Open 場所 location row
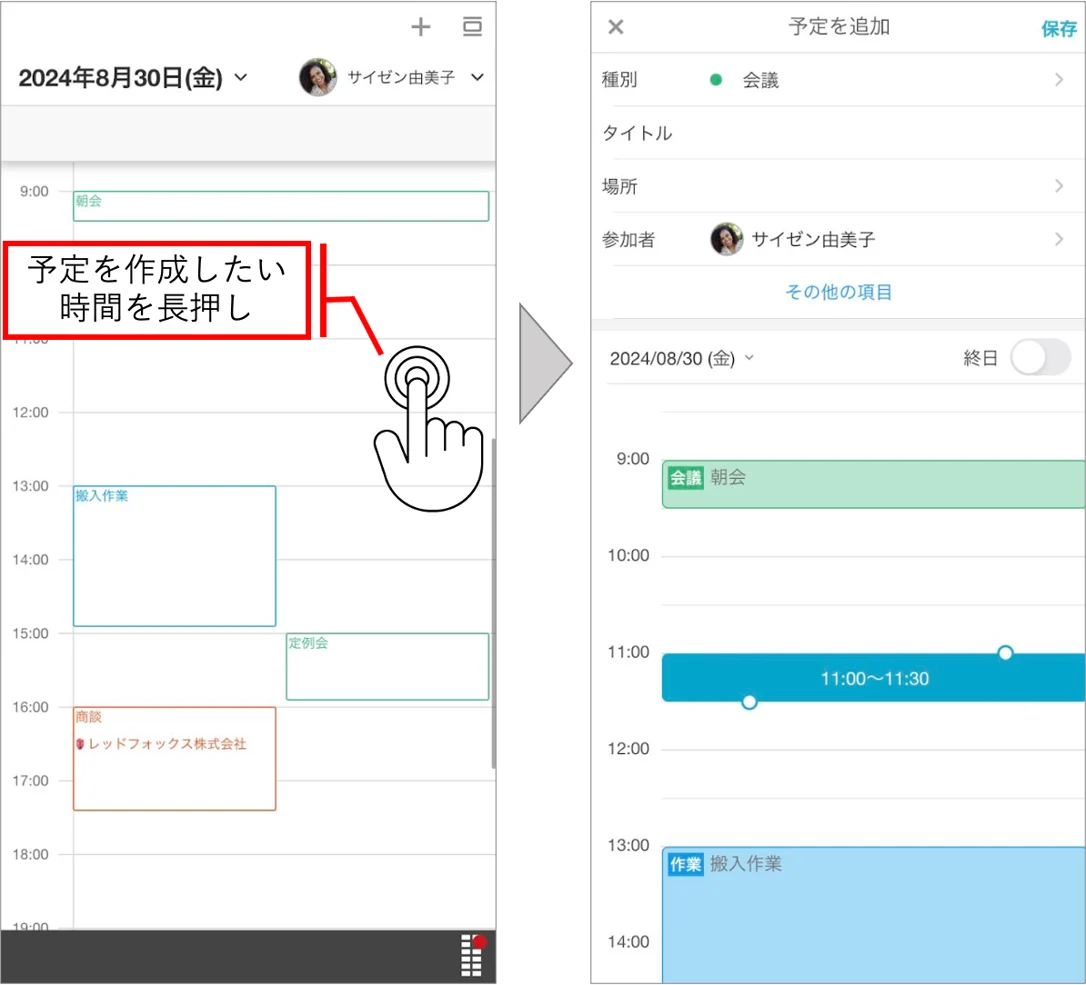 coord(838,186)
